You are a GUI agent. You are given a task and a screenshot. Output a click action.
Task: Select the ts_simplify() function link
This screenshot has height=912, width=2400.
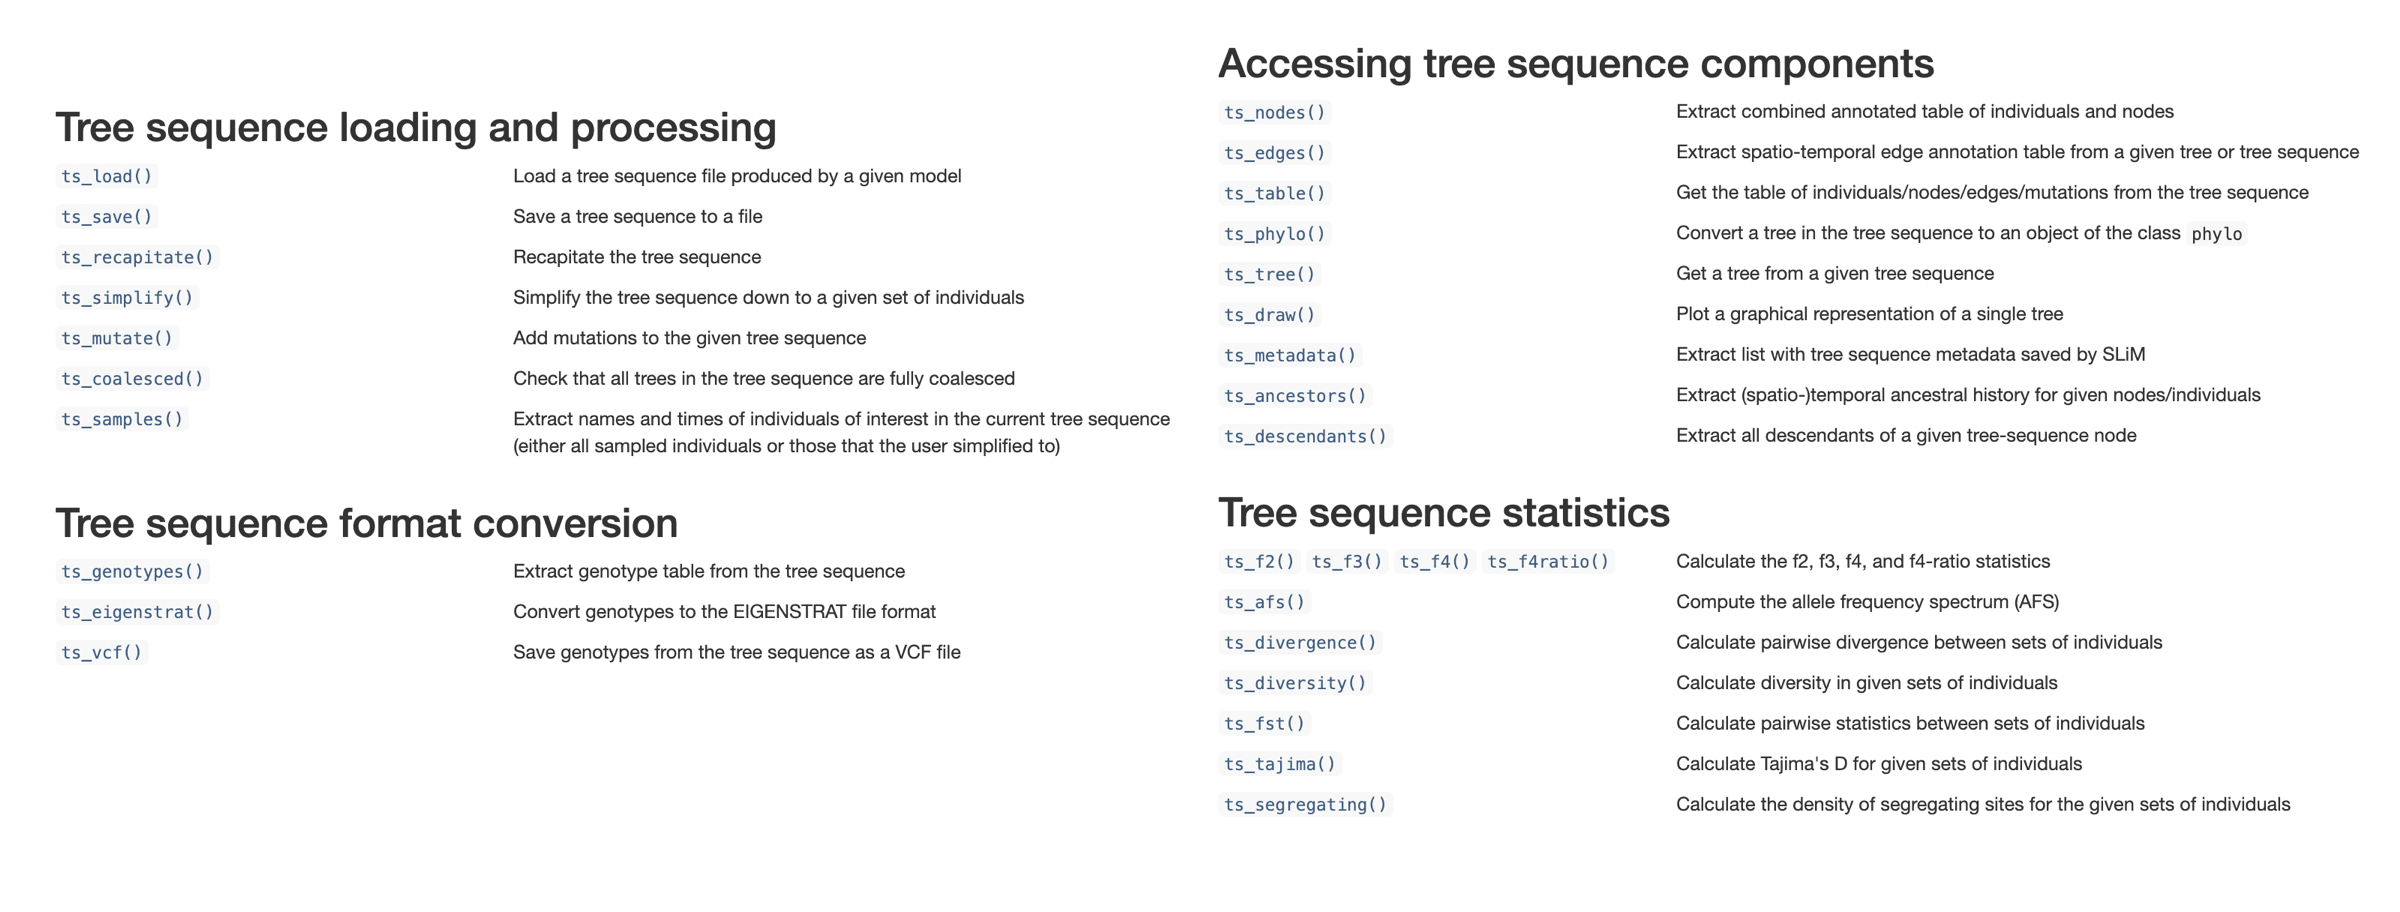click(127, 298)
